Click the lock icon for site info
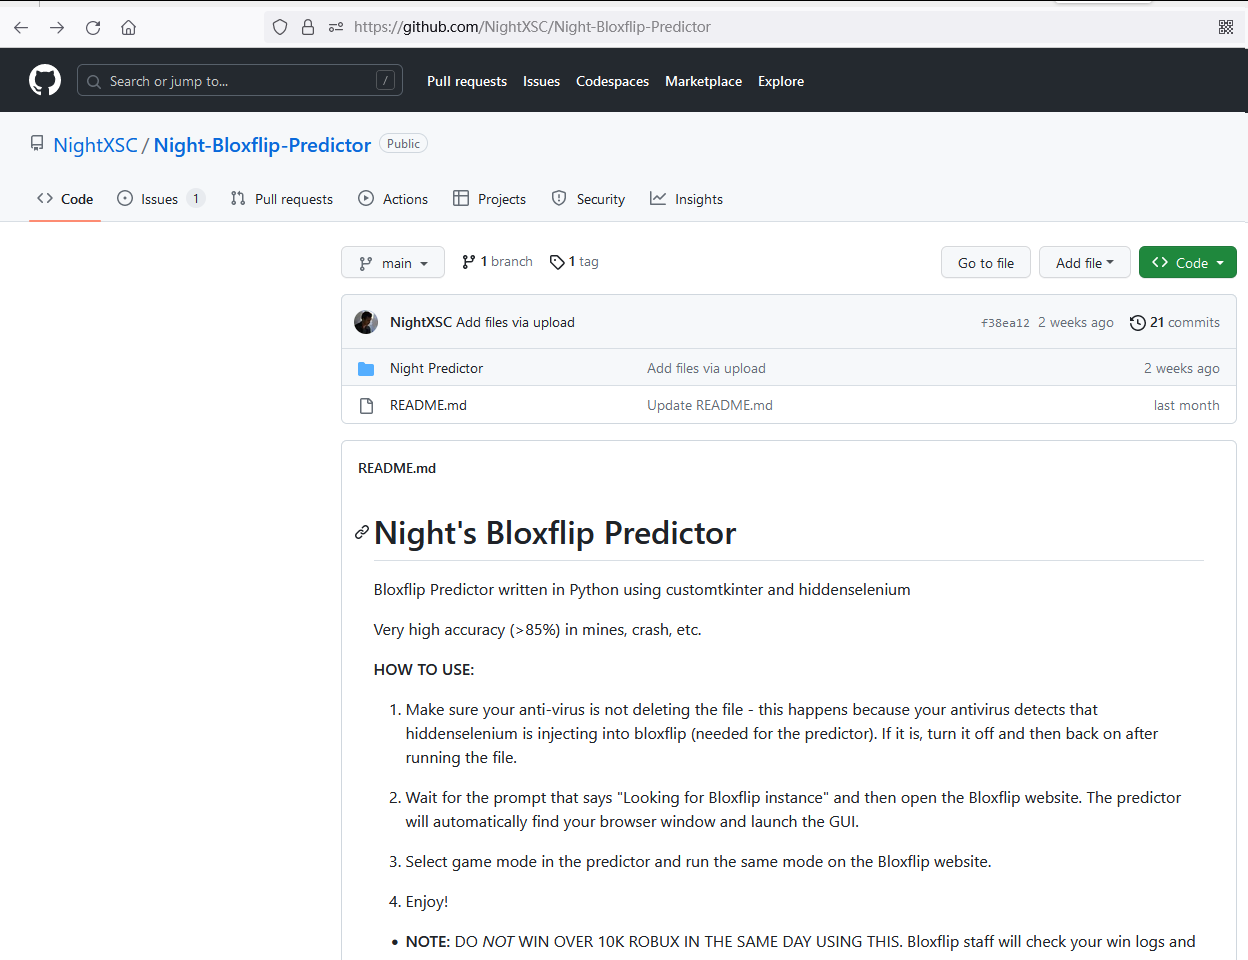Image resolution: width=1248 pixels, height=960 pixels. (308, 27)
